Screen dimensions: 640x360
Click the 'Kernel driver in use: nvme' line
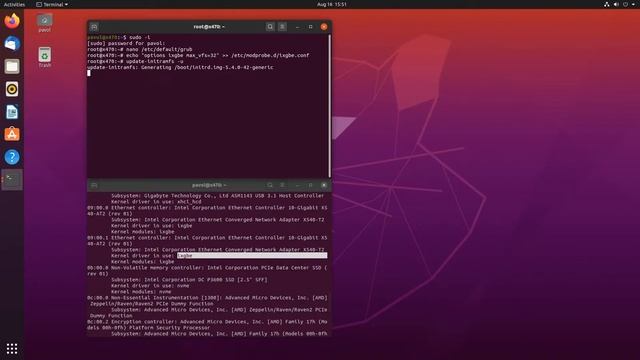coord(150,286)
